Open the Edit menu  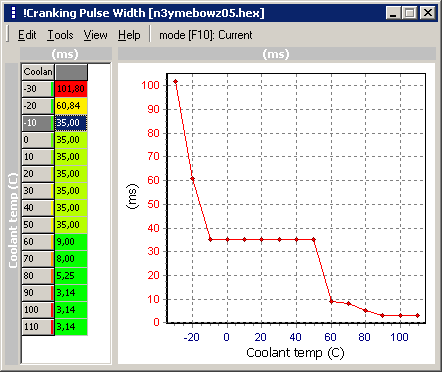(27, 35)
